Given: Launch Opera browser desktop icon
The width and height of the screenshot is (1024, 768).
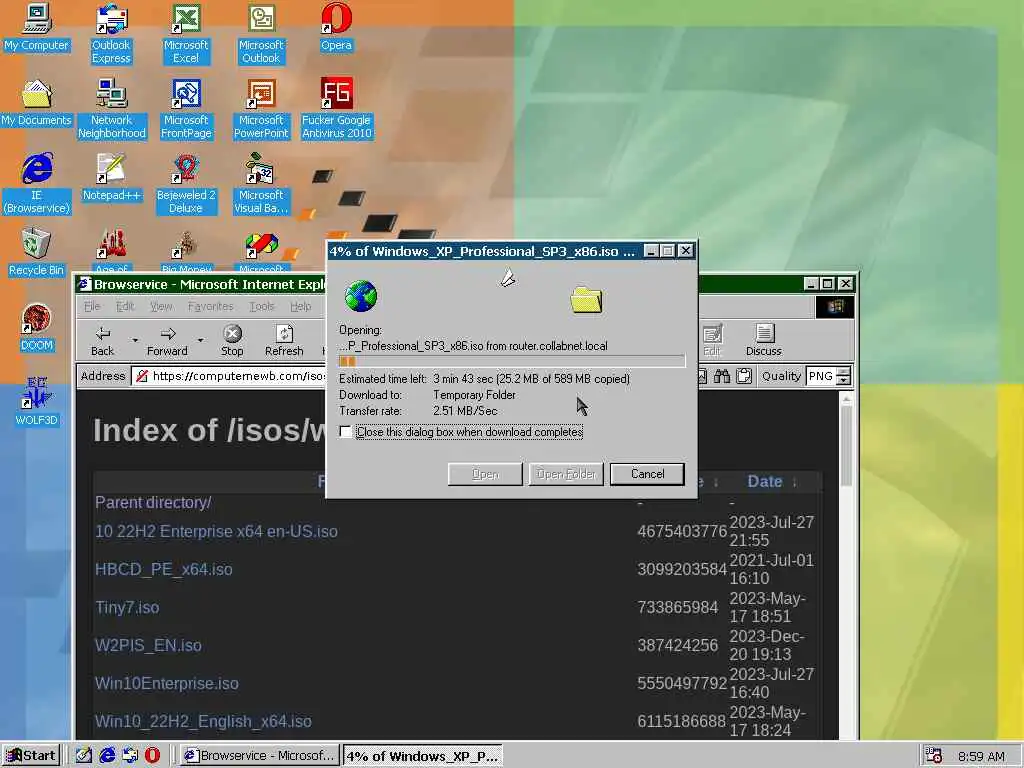Looking at the screenshot, I should (336, 27).
